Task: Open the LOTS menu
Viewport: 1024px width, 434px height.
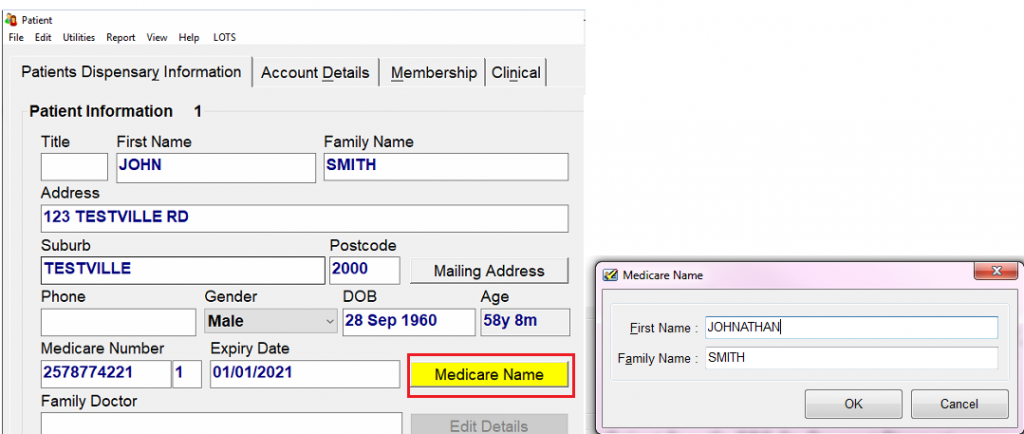Action: click(225, 37)
